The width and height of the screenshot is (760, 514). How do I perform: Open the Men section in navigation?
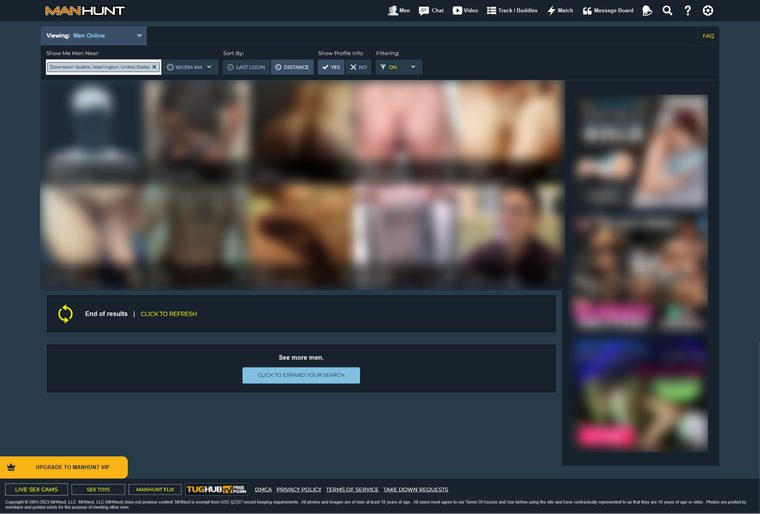click(x=398, y=10)
